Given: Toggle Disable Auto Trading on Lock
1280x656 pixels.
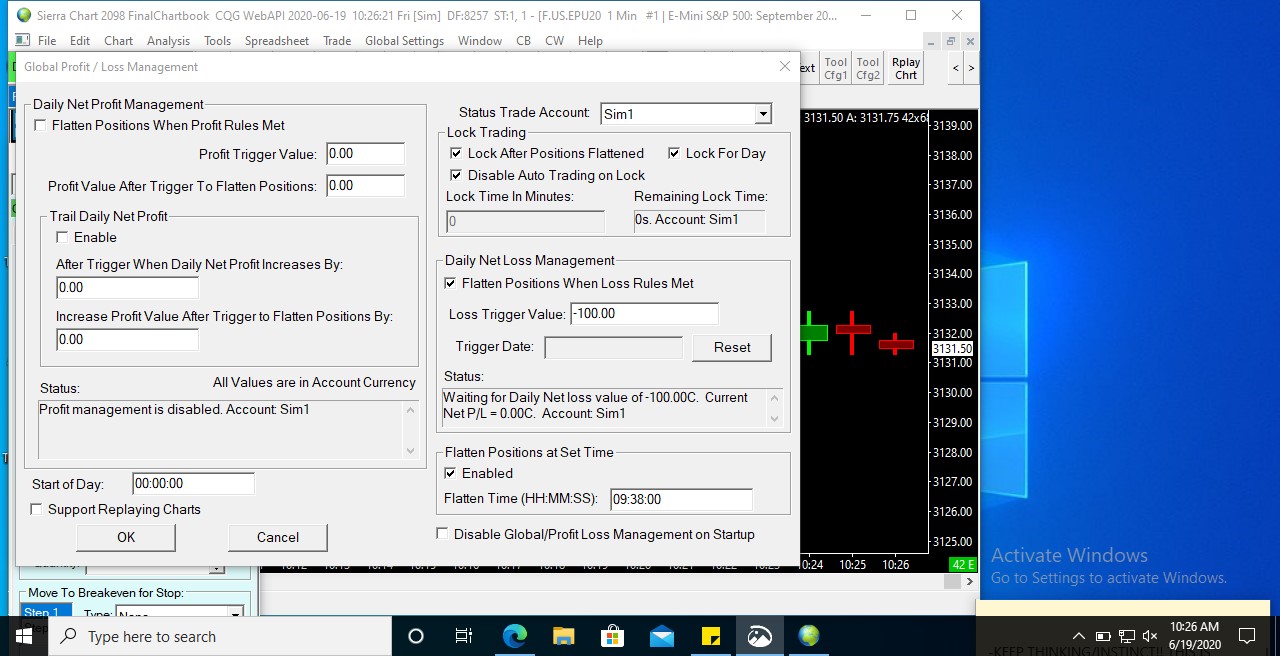Looking at the screenshot, I should click(456, 176).
